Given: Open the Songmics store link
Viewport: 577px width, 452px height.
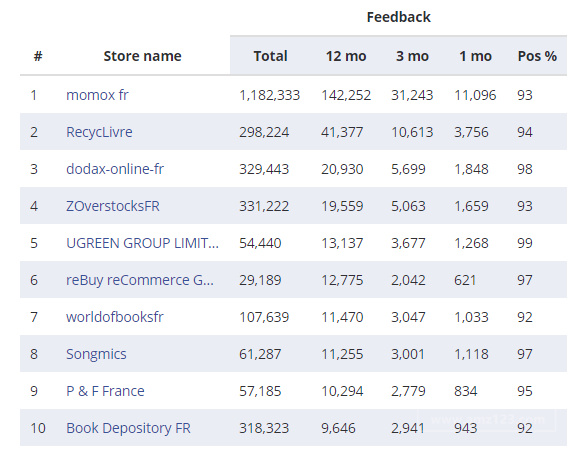Looking at the screenshot, I should click(96, 354).
